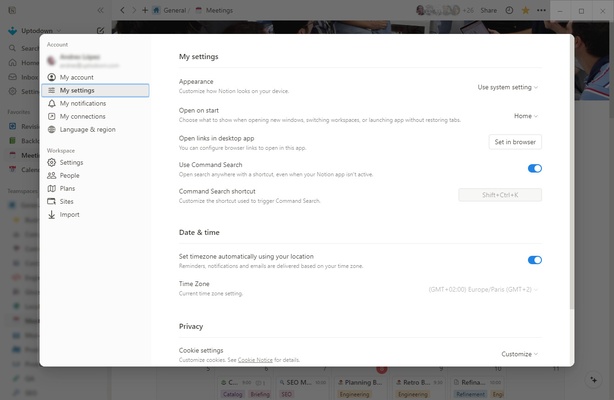Select My settings in the sidebar
The image size is (614, 400).
95,90
